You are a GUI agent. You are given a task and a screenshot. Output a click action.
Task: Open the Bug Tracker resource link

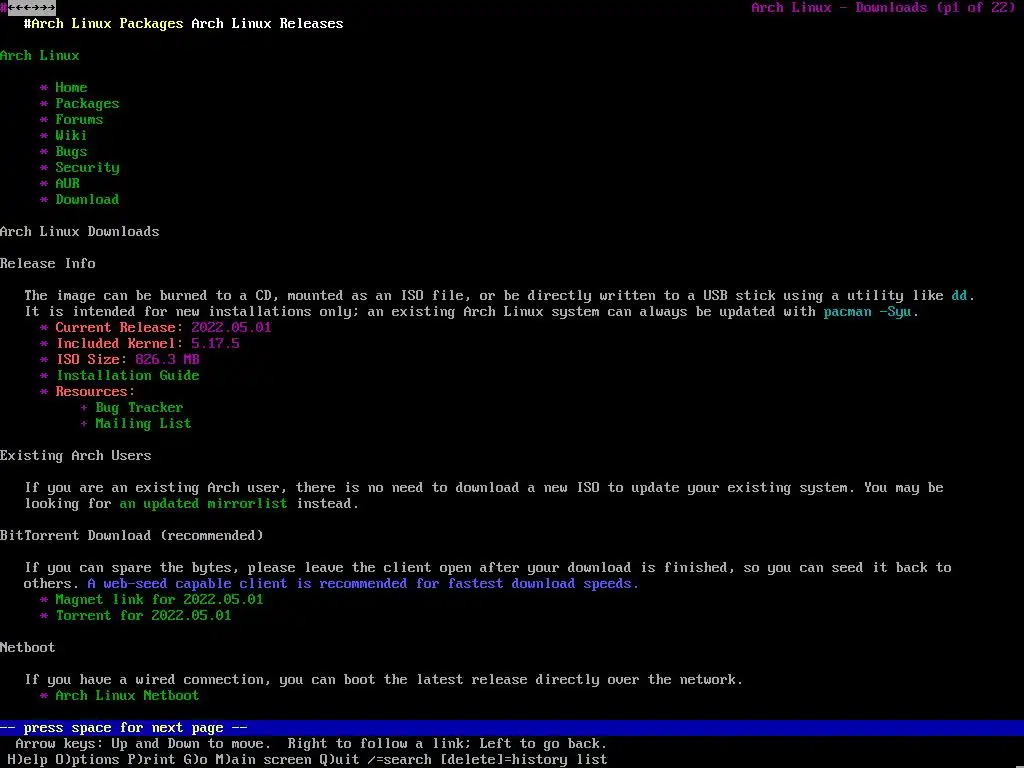tap(139, 408)
